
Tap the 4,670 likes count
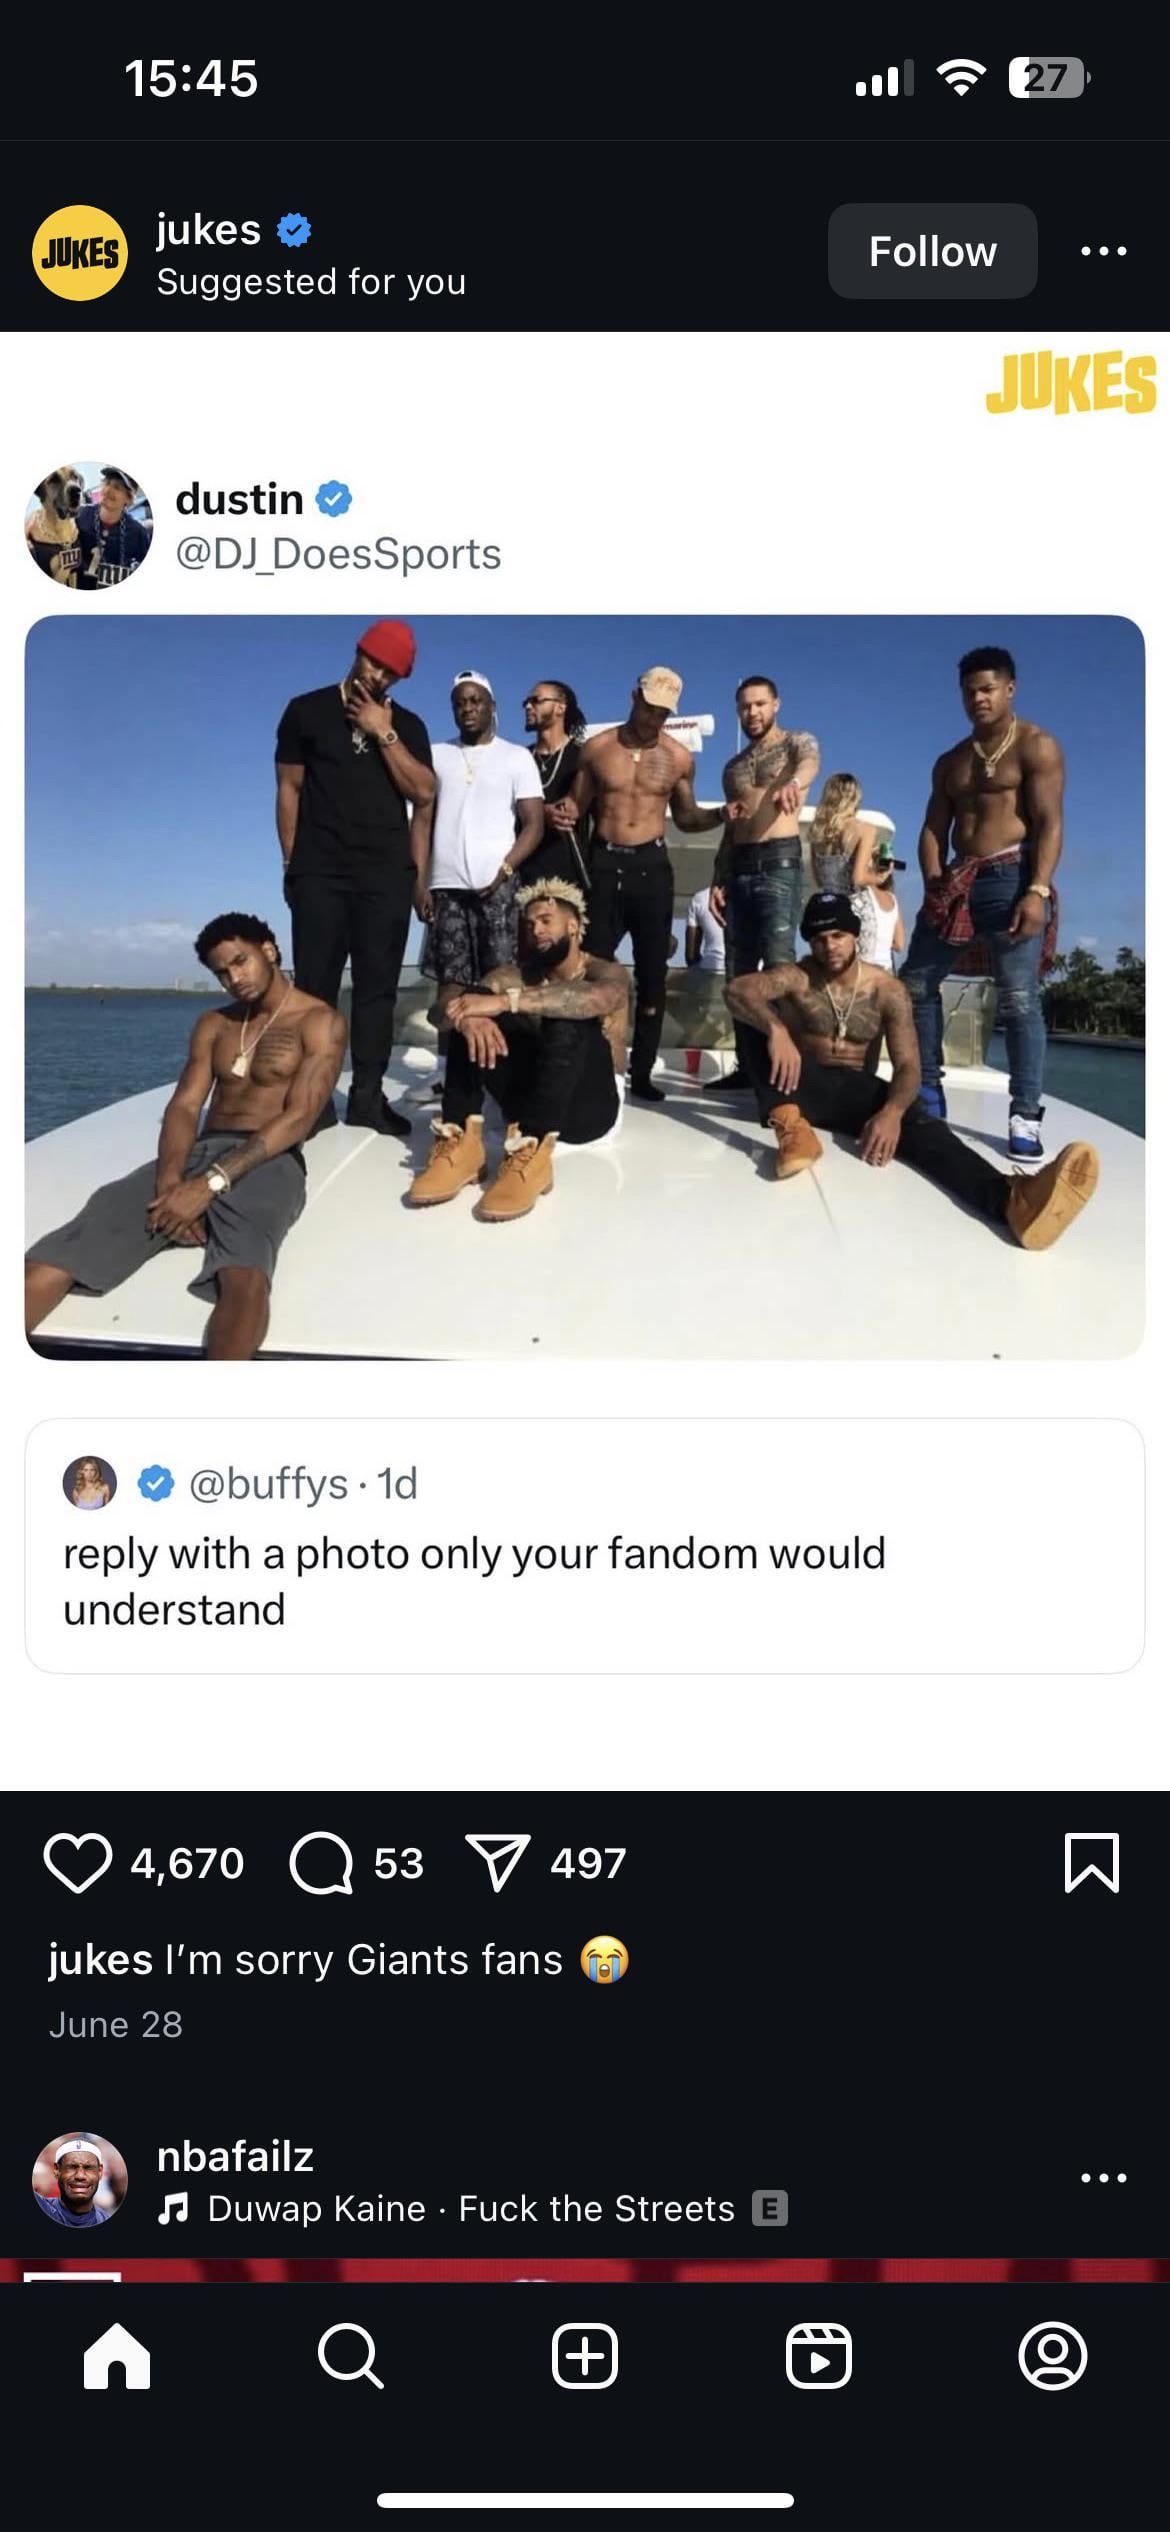pyautogui.click(x=187, y=1863)
